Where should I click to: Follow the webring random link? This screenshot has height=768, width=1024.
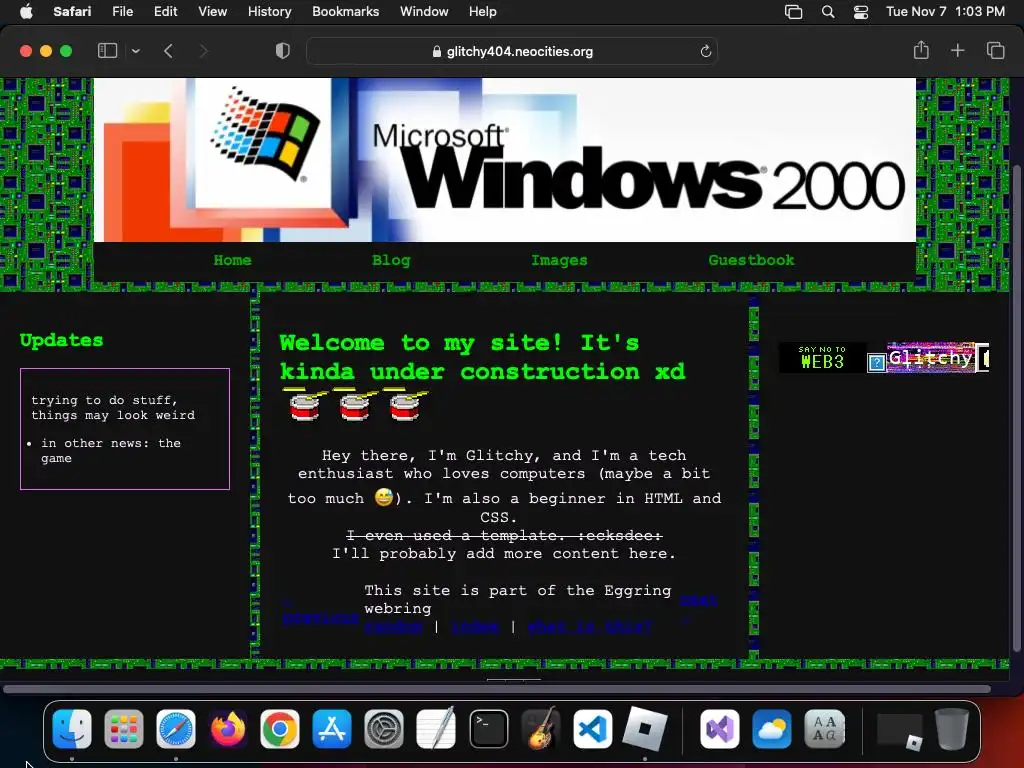pos(393,626)
